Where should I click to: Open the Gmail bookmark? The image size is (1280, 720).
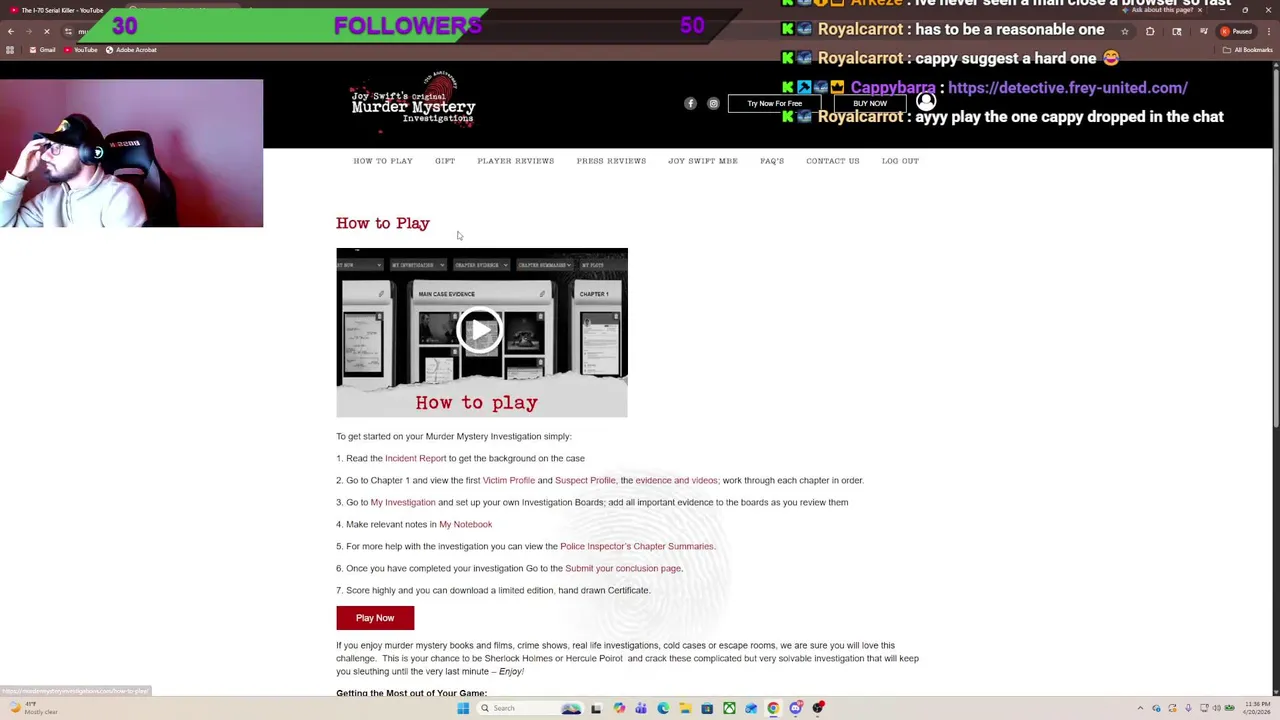pos(41,50)
